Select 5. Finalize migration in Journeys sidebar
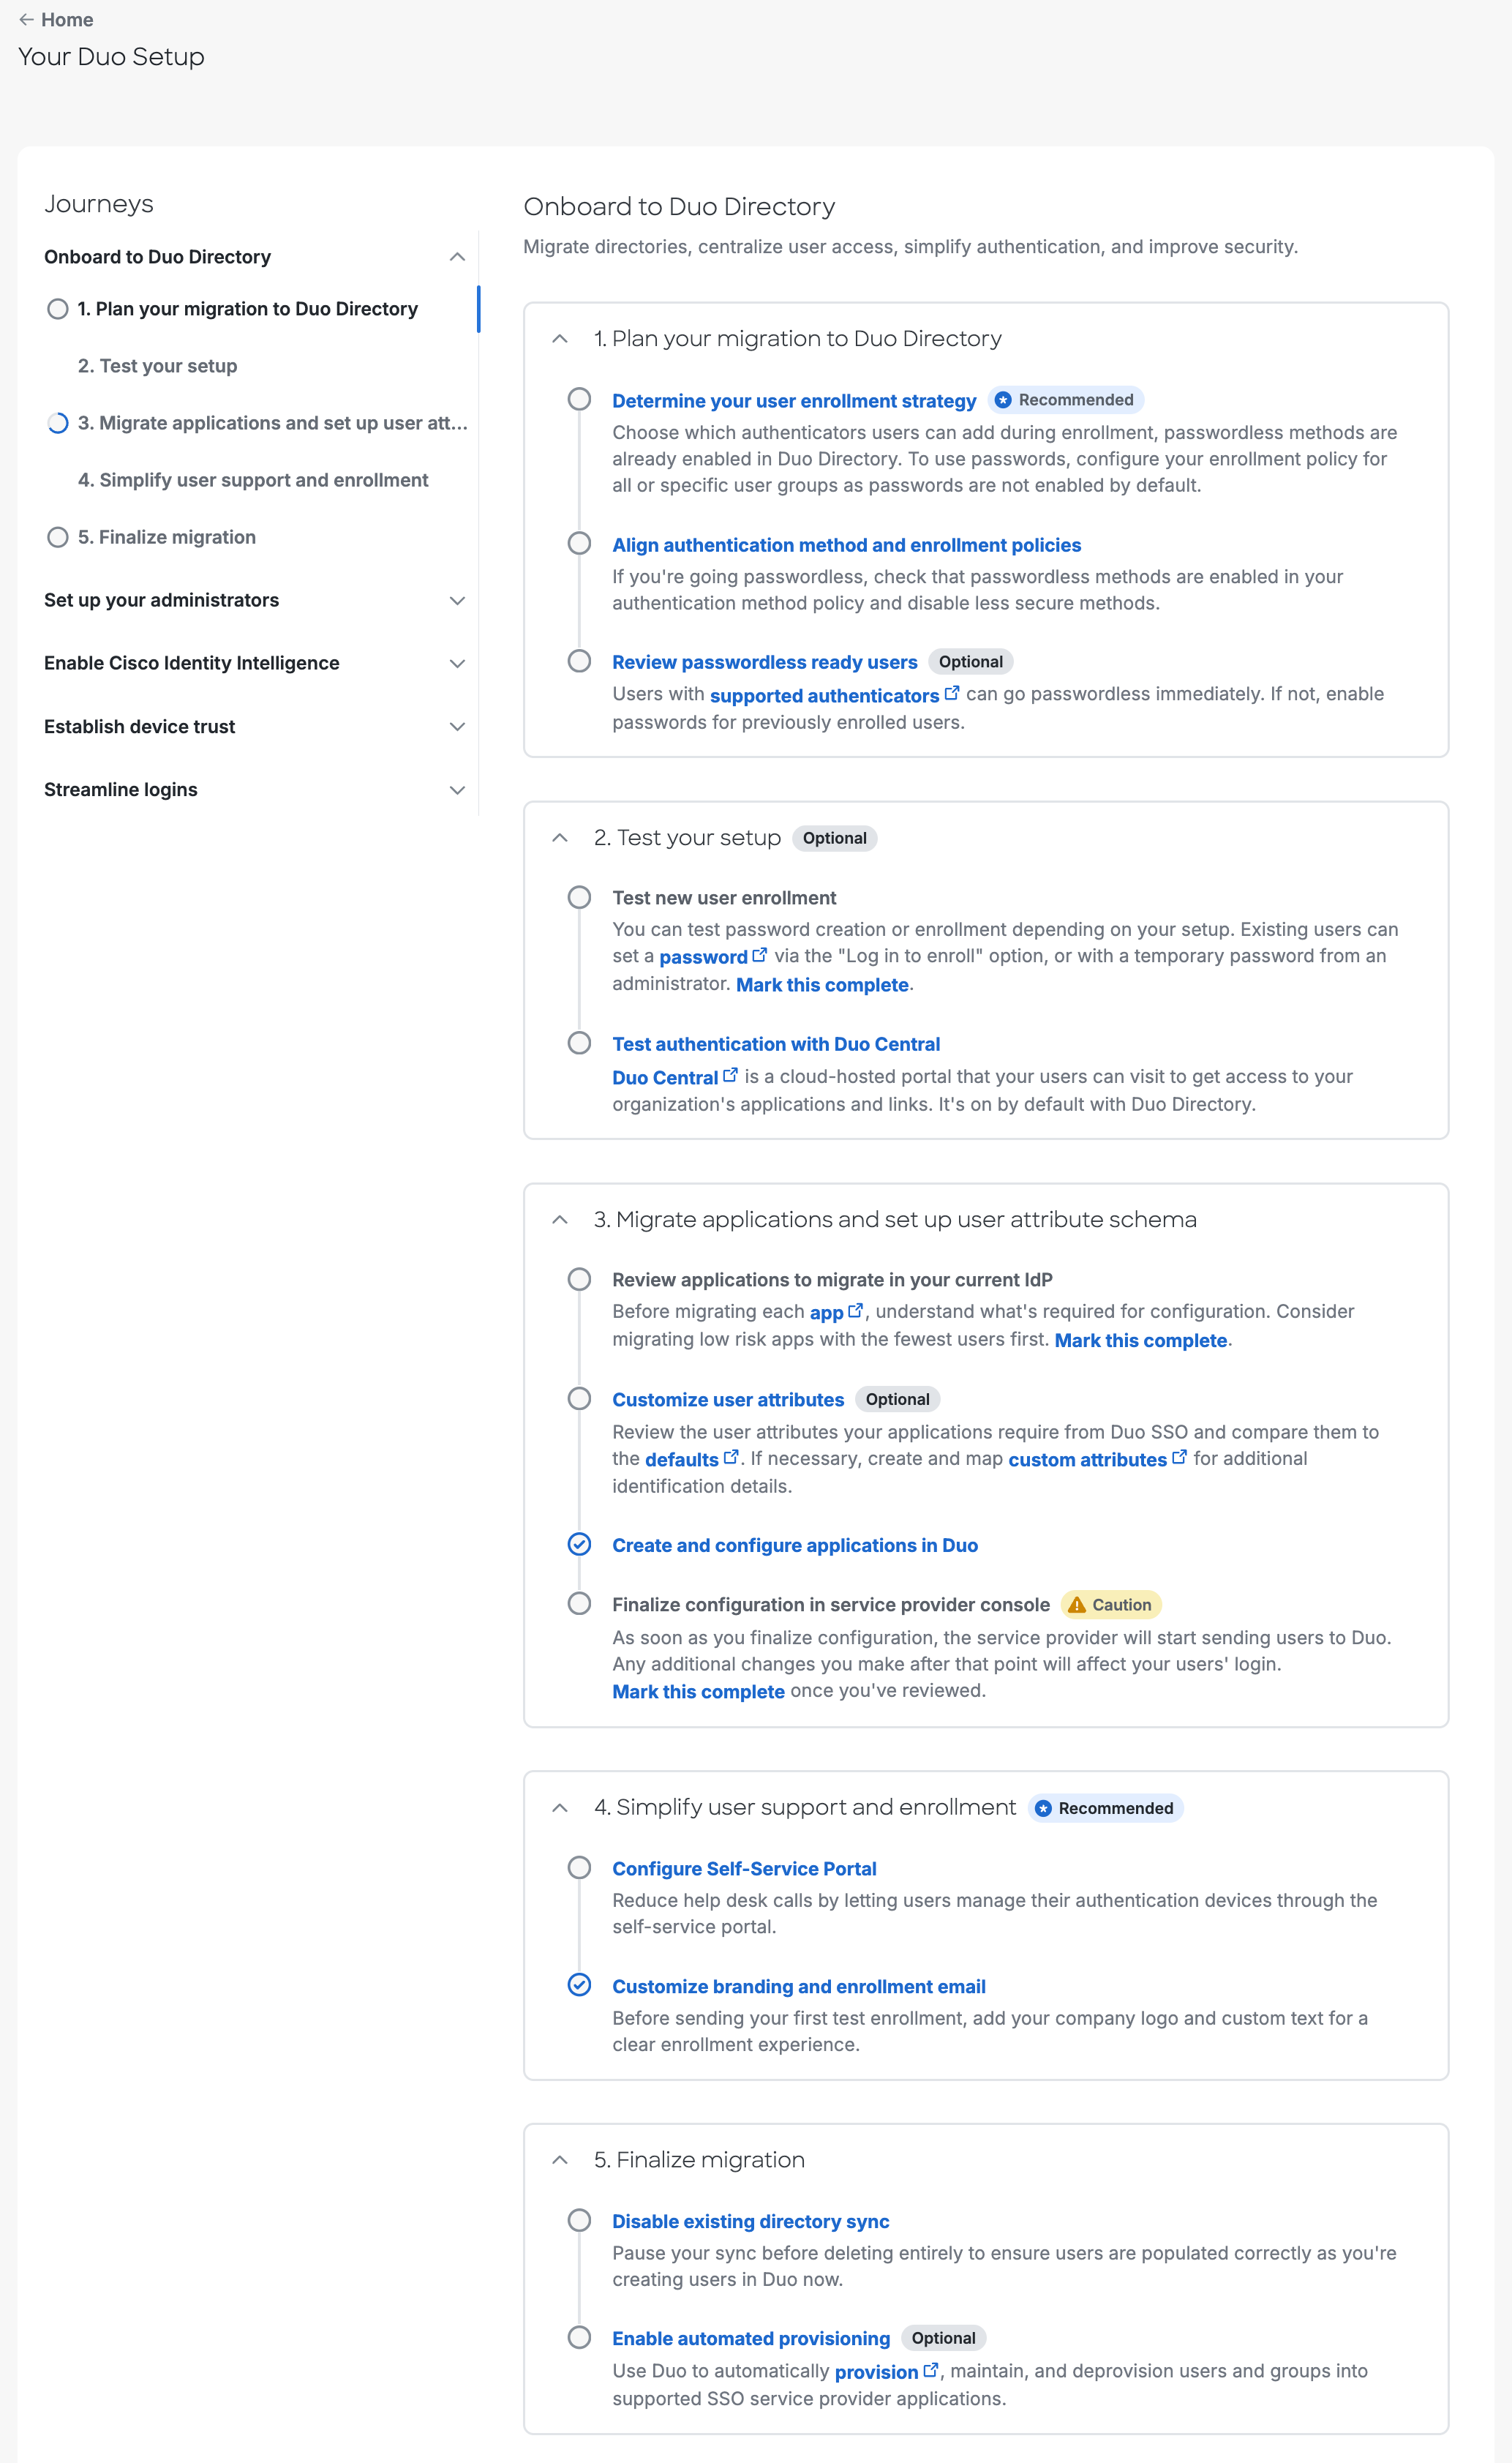The image size is (1512, 2463). [167, 537]
